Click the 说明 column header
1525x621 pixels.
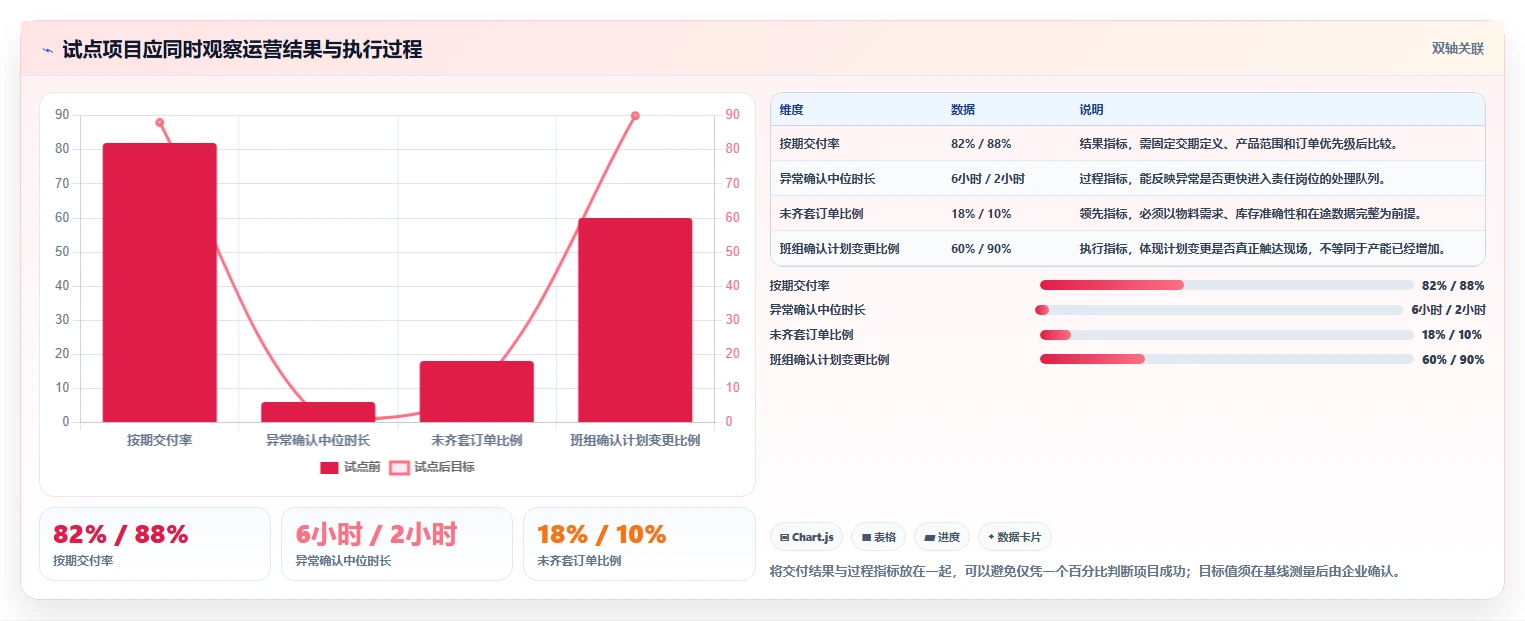[1091, 110]
